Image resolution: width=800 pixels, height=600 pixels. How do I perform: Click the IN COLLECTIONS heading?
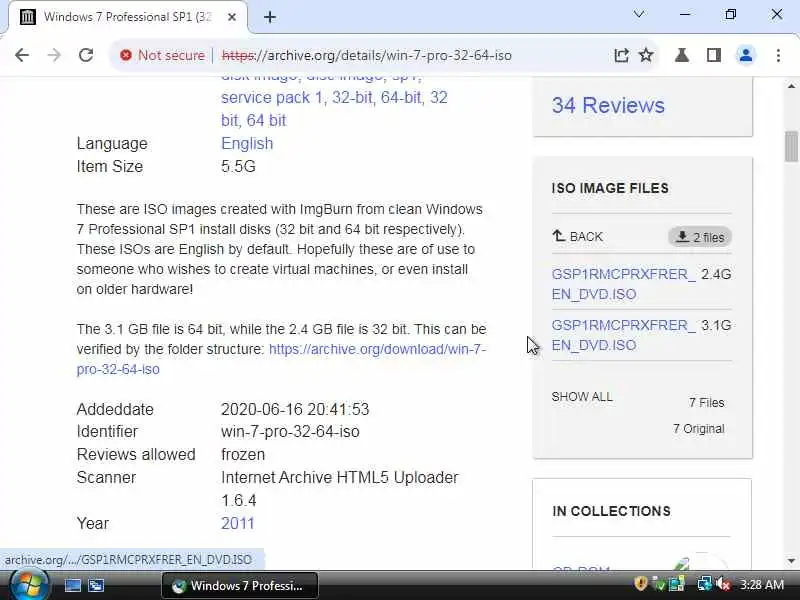611,511
